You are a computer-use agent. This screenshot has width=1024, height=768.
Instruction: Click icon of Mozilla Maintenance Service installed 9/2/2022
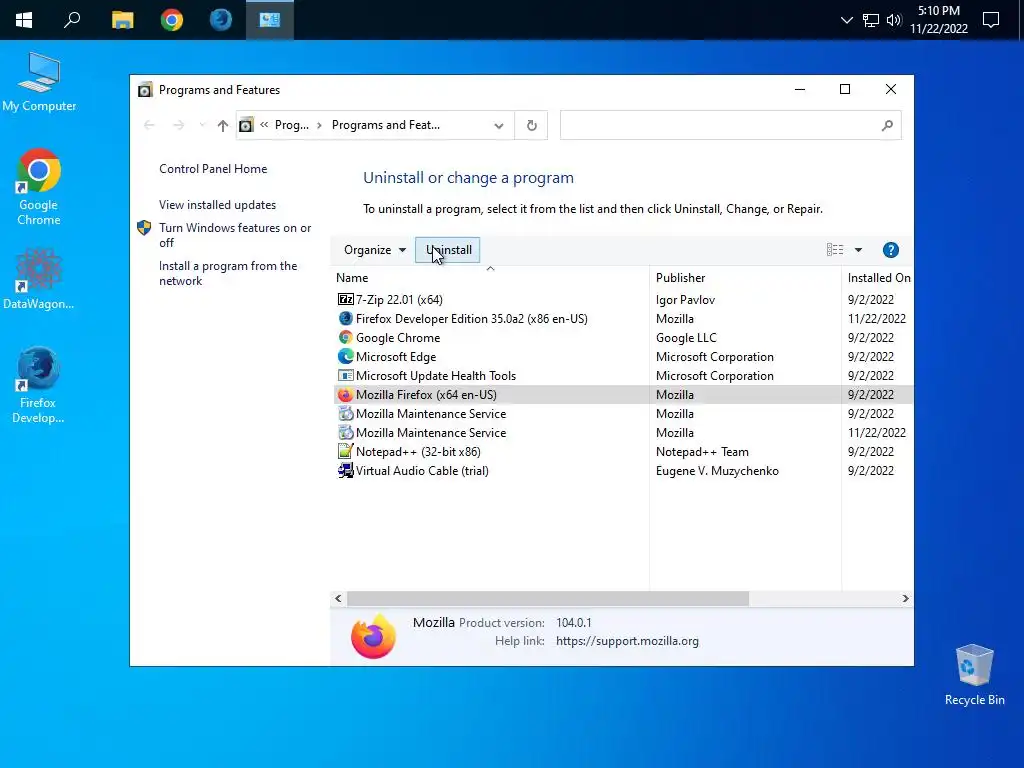coord(345,413)
